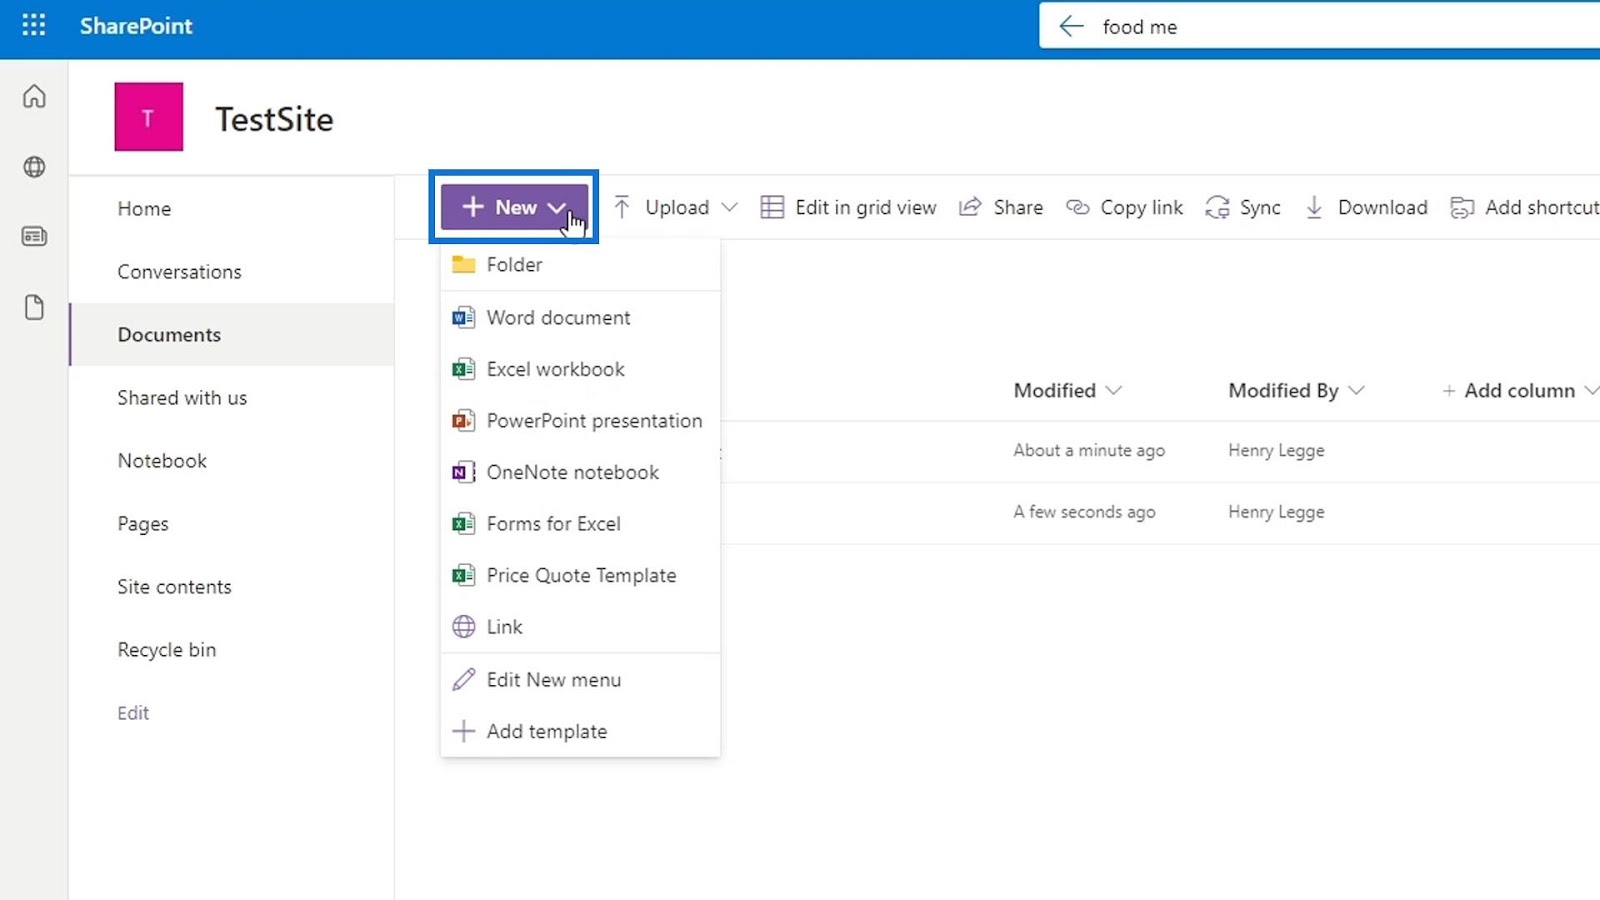Click the Copy link button label
Viewport: 1600px width, 900px height.
click(1141, 207)
